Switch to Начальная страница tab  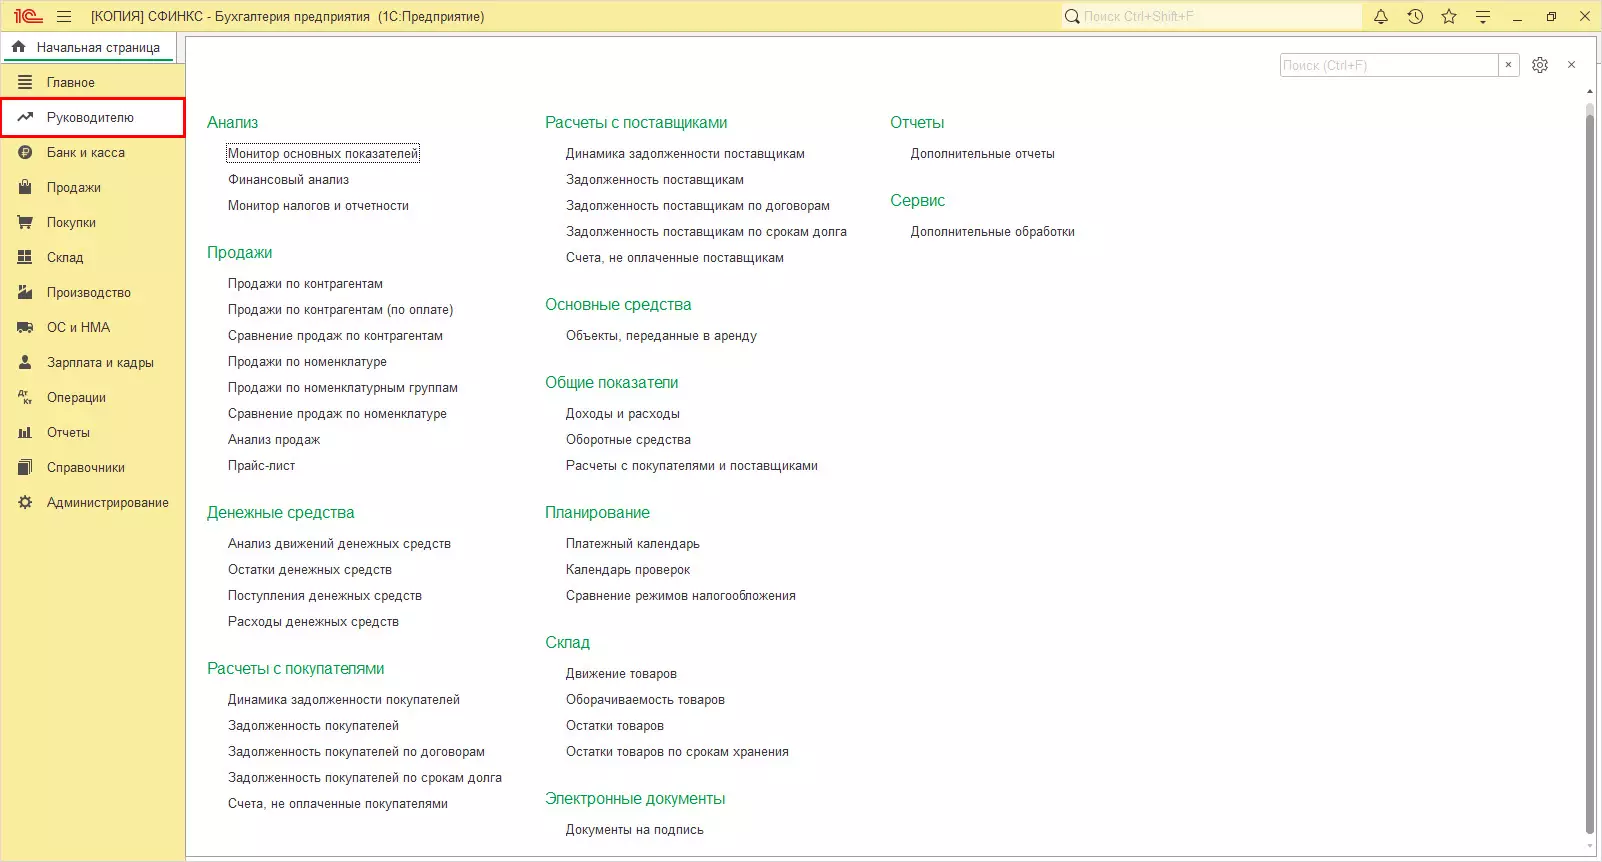click(88, 47)
